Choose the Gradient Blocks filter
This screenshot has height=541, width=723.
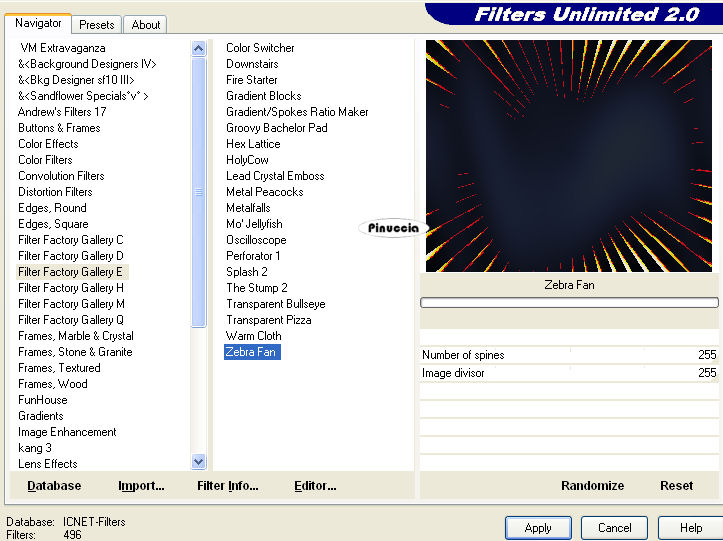[x=264, y=96]
